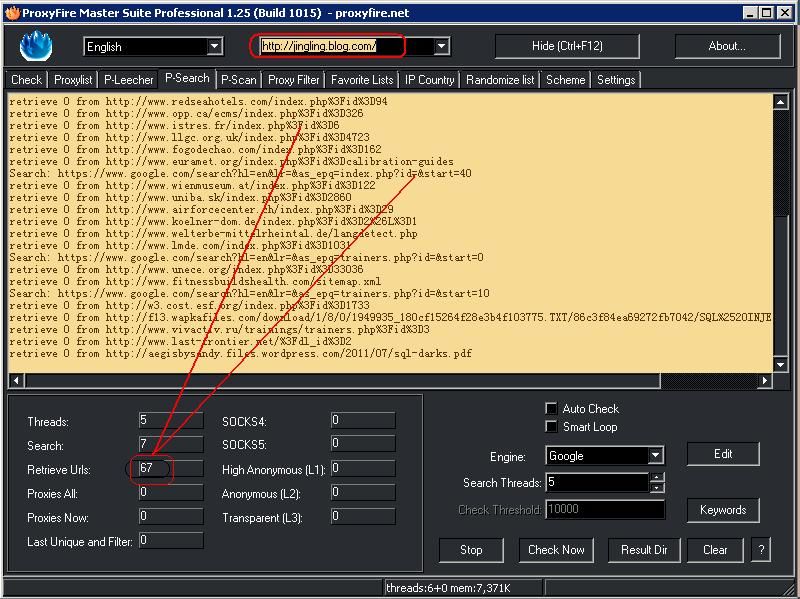The image size is (800, 599).
Task: Click the Transparent (L3) count field
Action: [363, 516]
